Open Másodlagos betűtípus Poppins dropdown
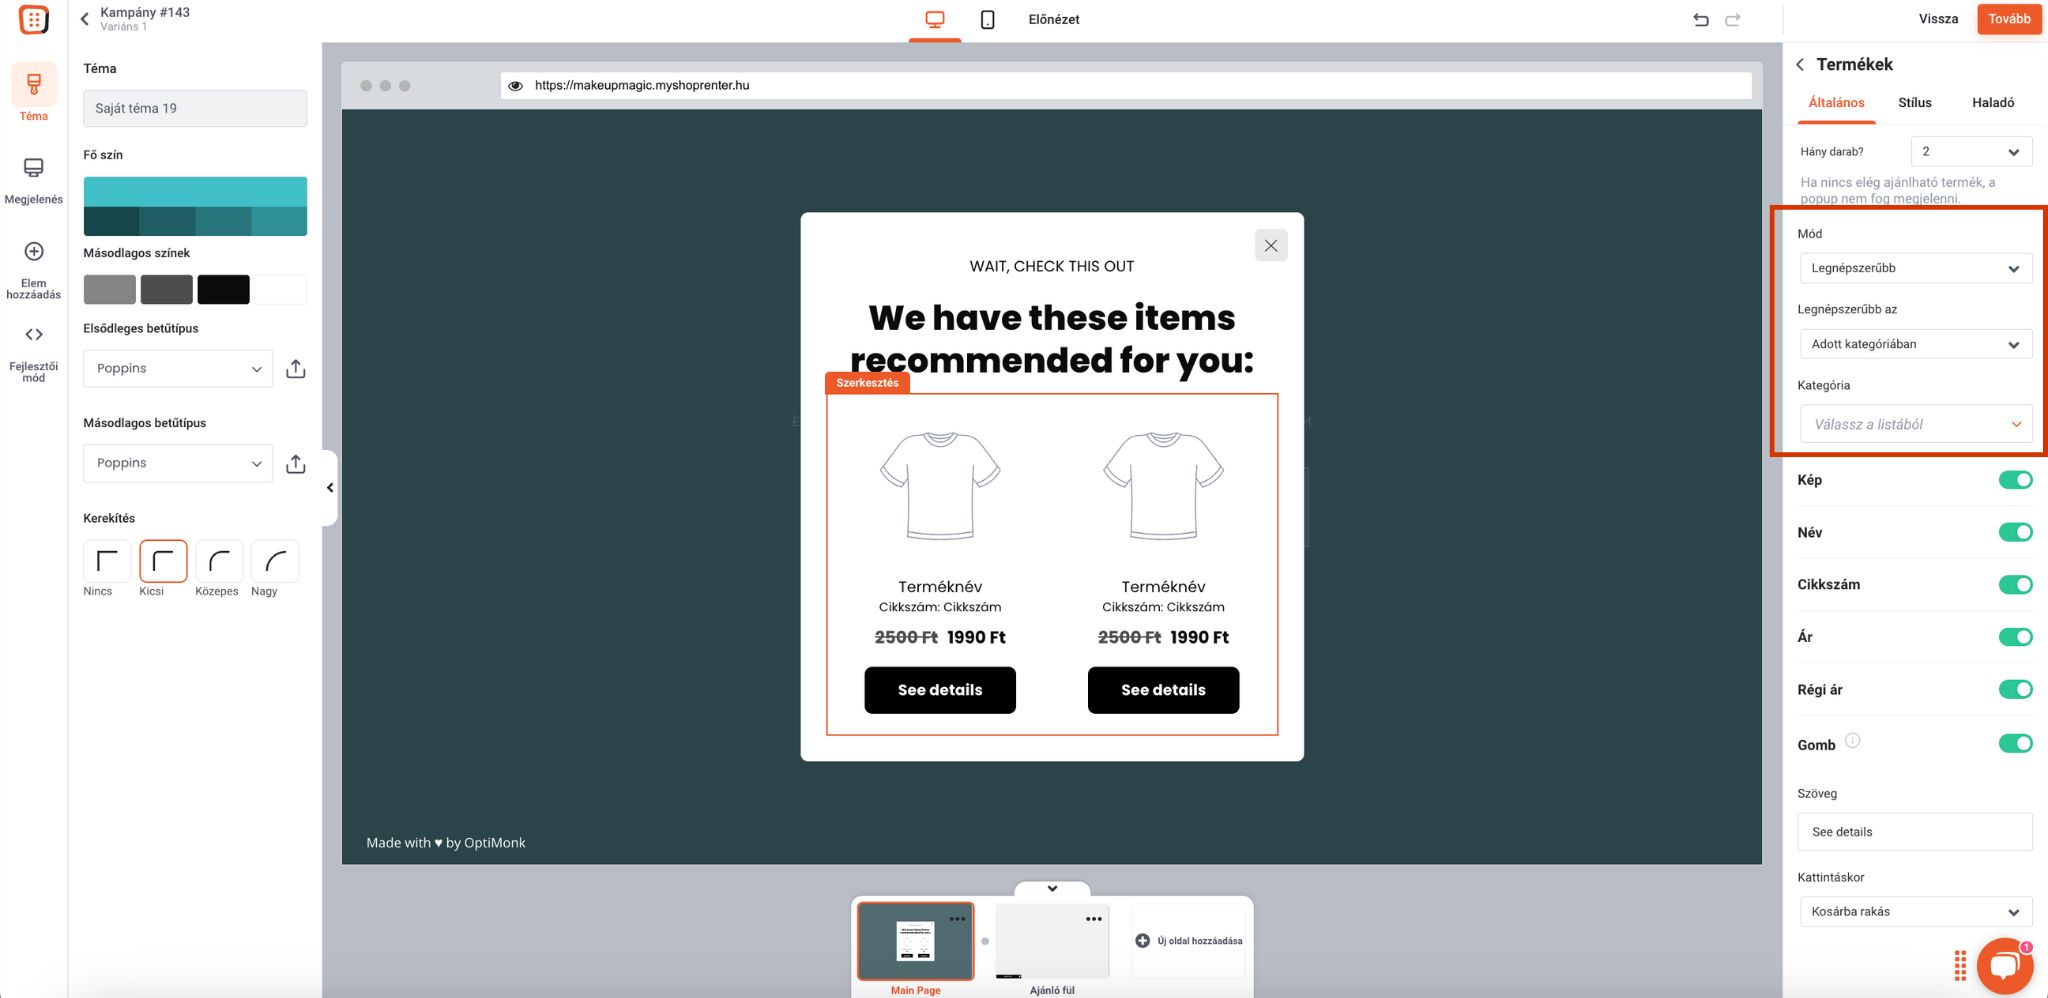This screenshot has width=2048, height=998. point(178,463)
